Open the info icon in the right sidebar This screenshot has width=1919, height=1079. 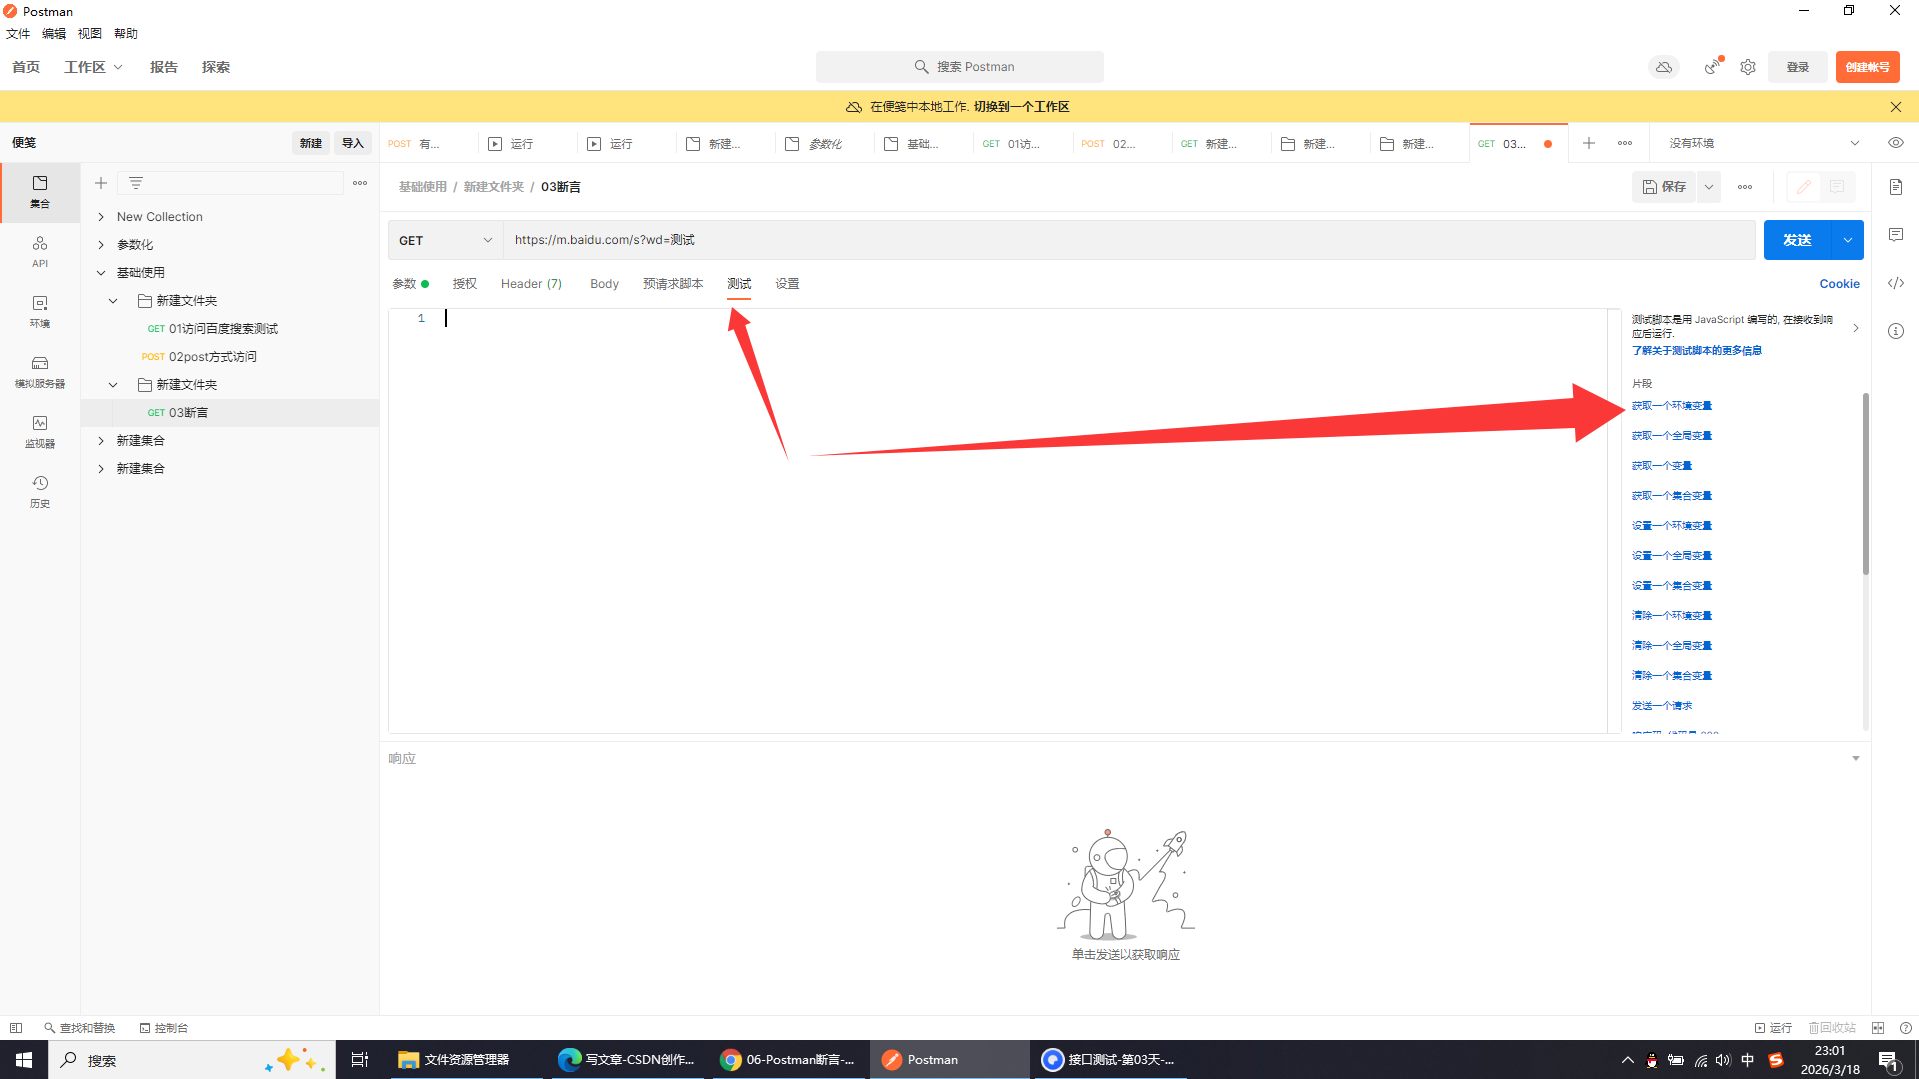[x=1896, y=331]
